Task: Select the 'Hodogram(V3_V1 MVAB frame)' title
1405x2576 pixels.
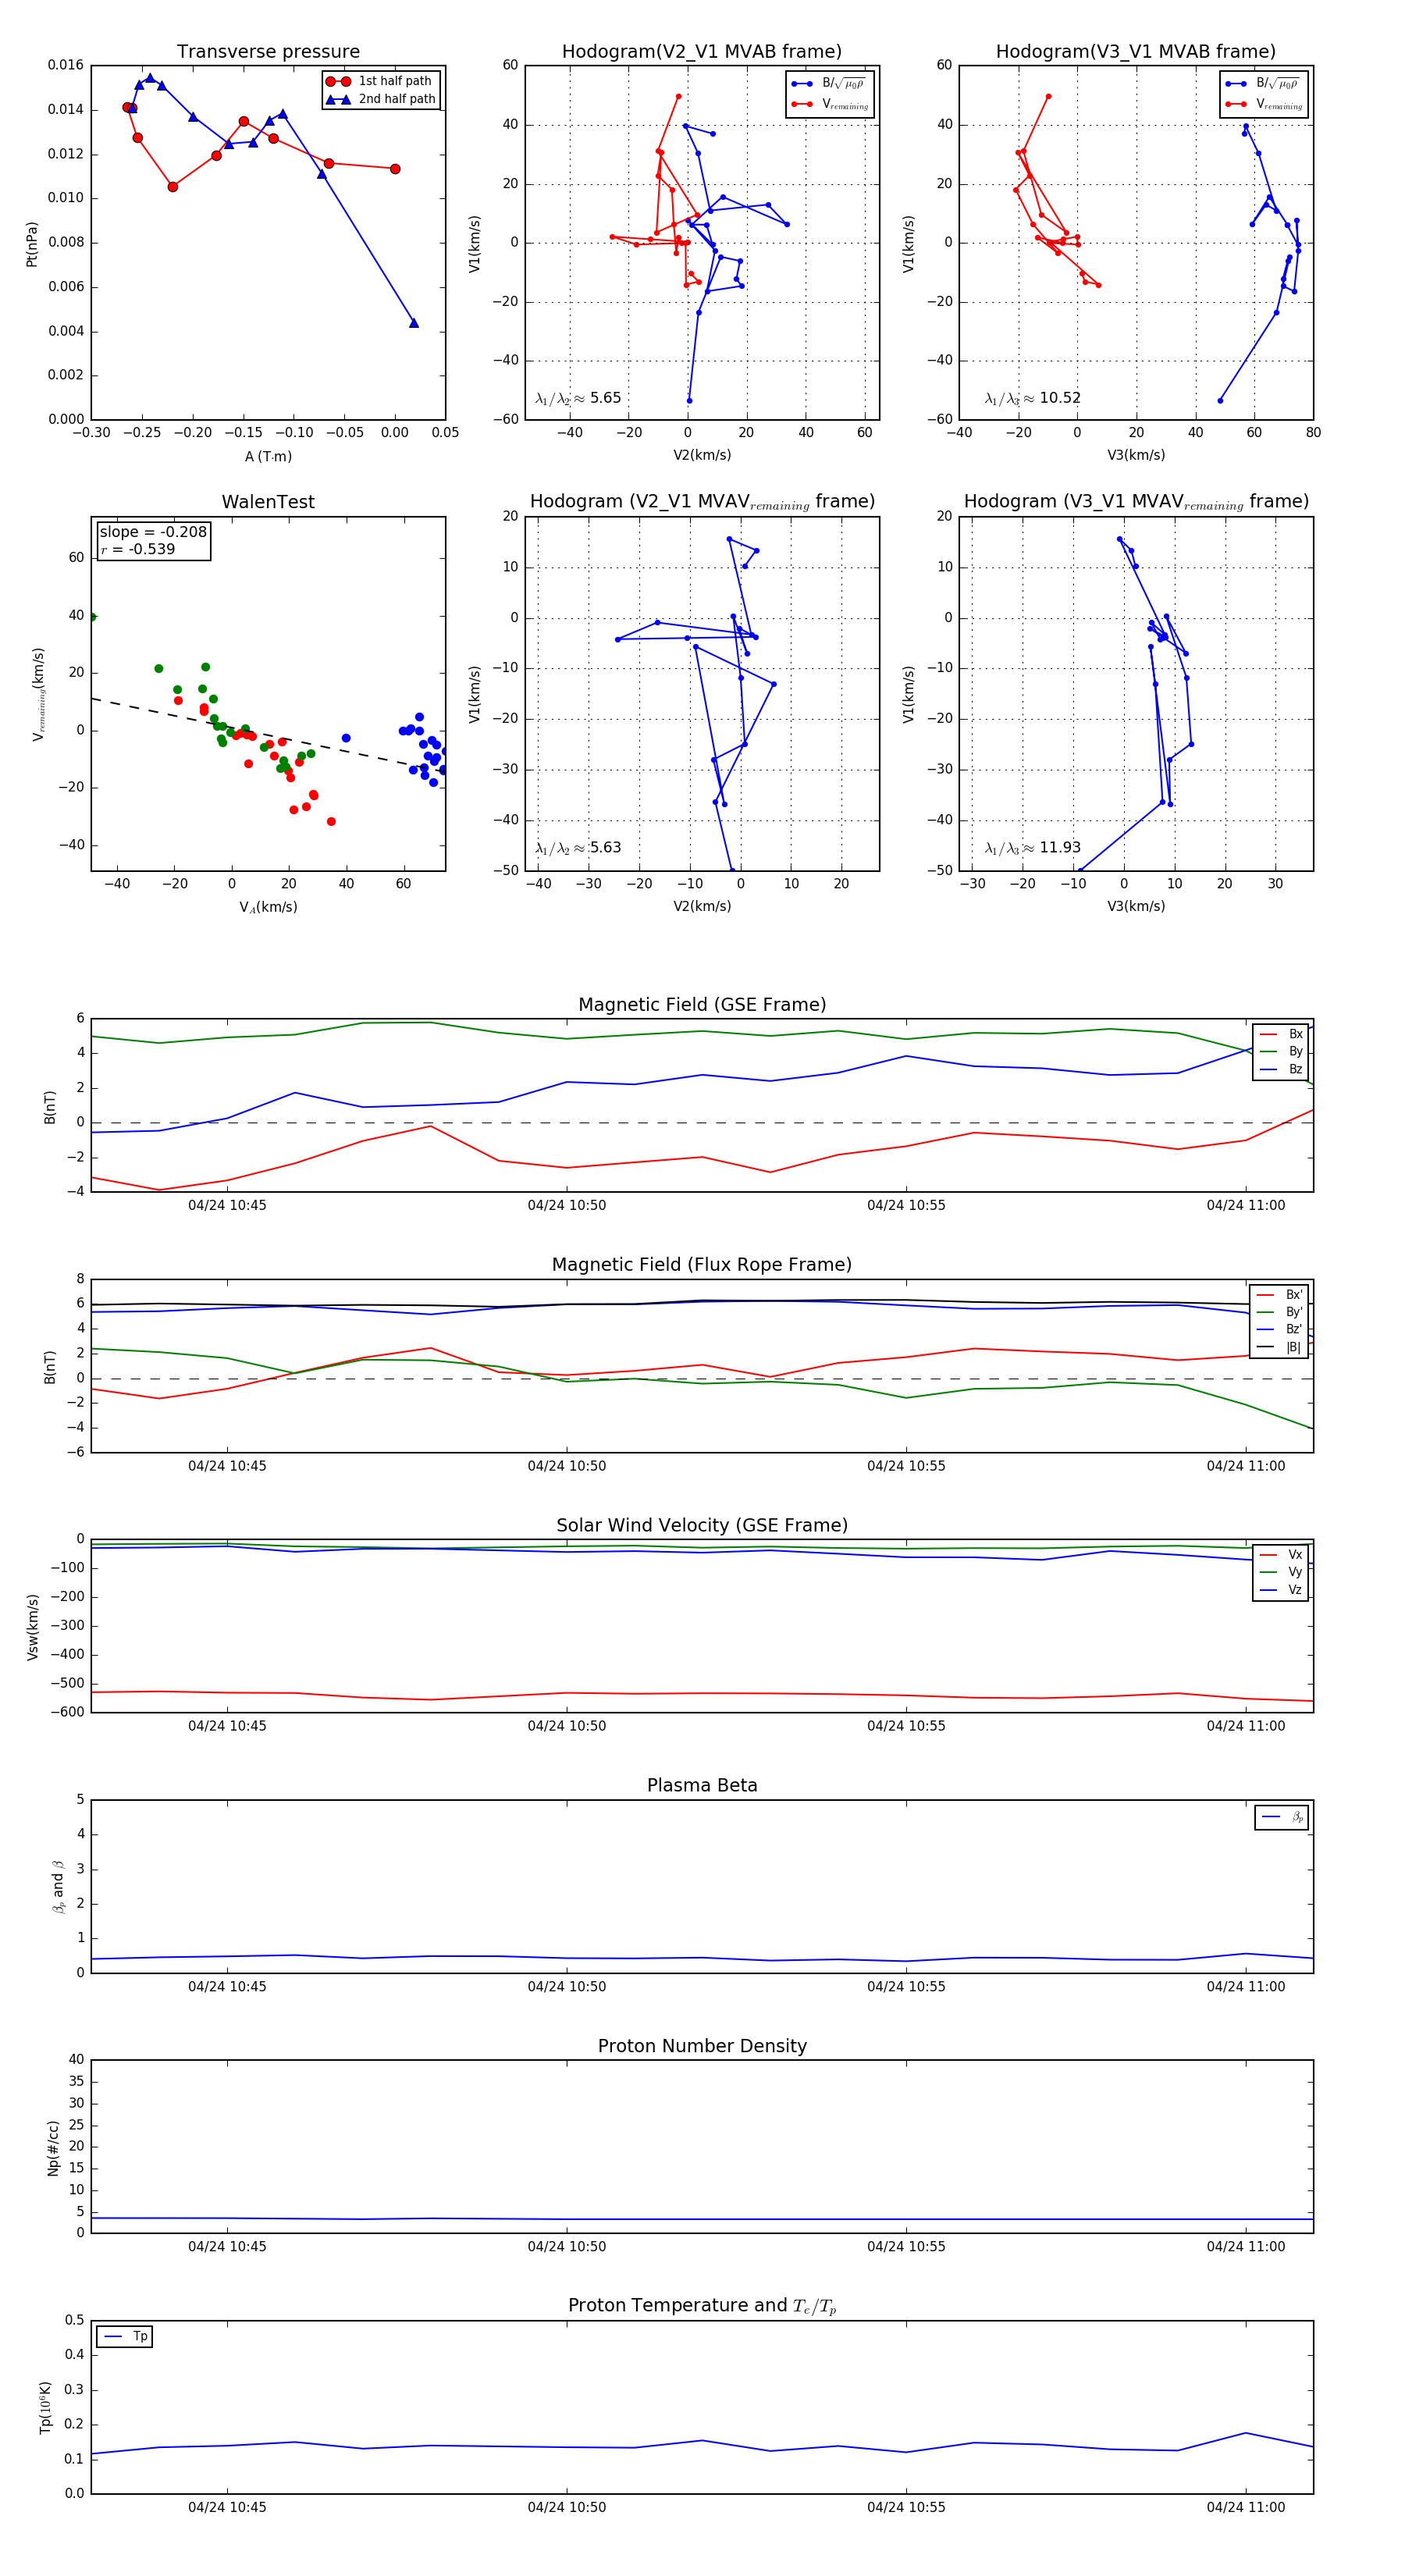Action: click(x=1136, y=52)
